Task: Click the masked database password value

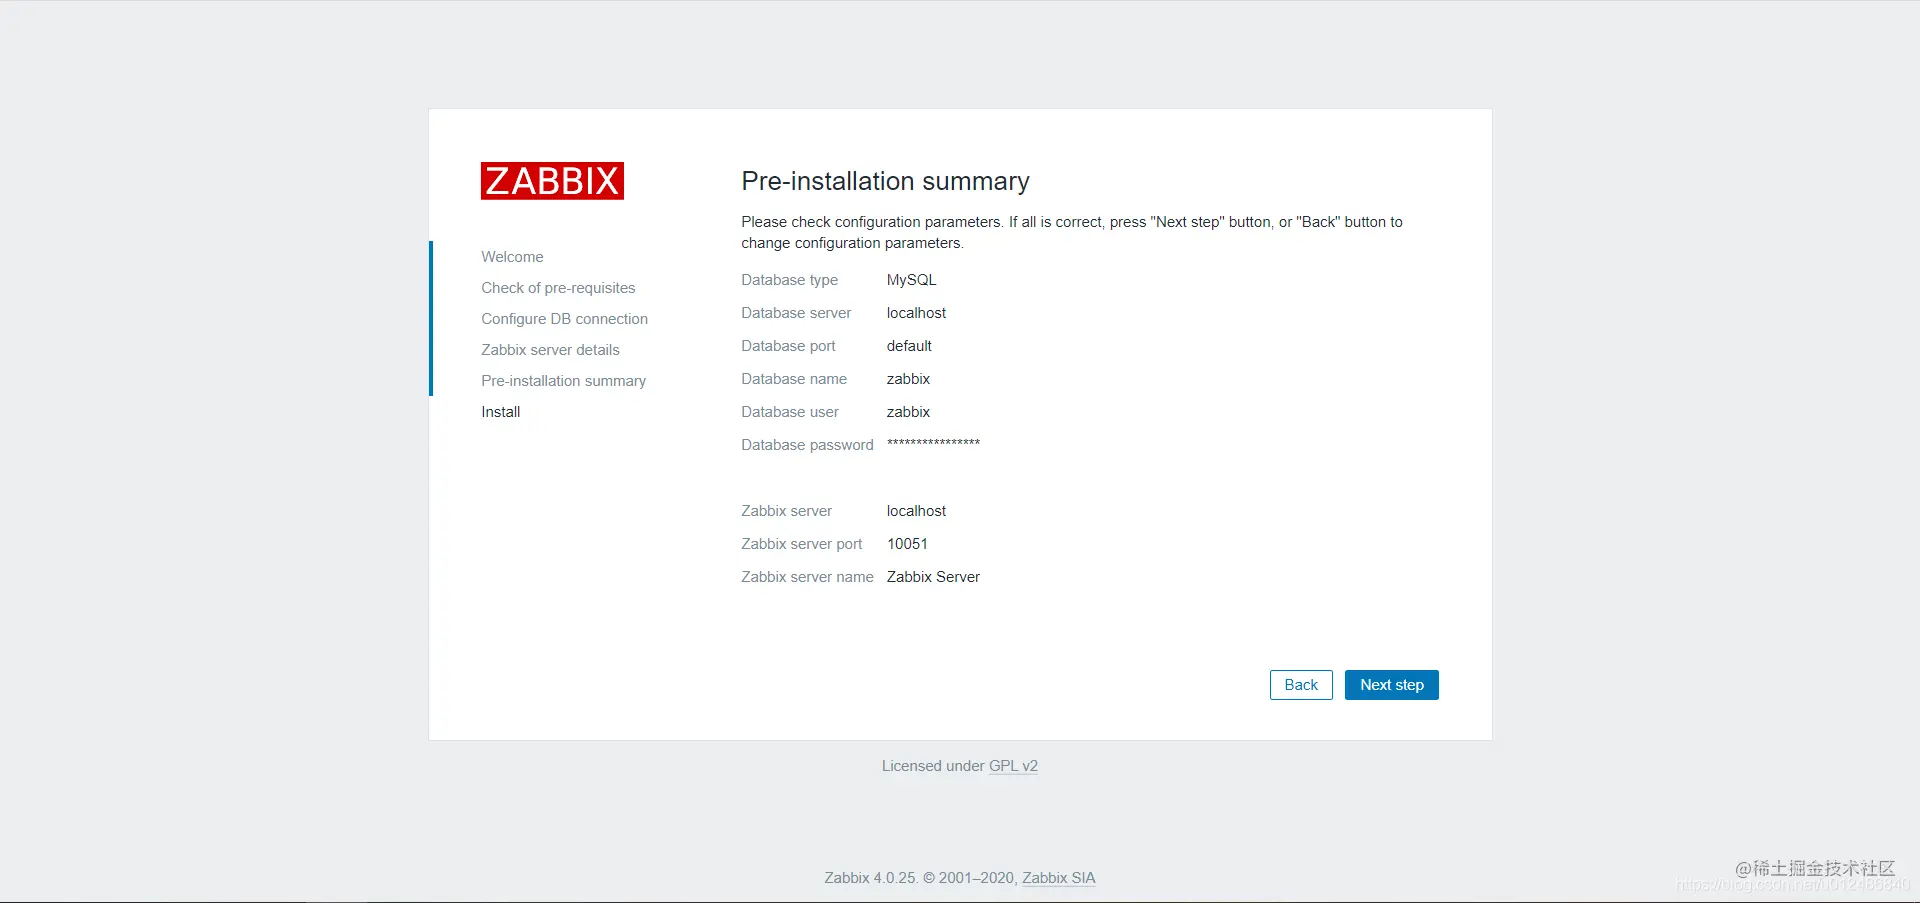Action: point(933,443)
